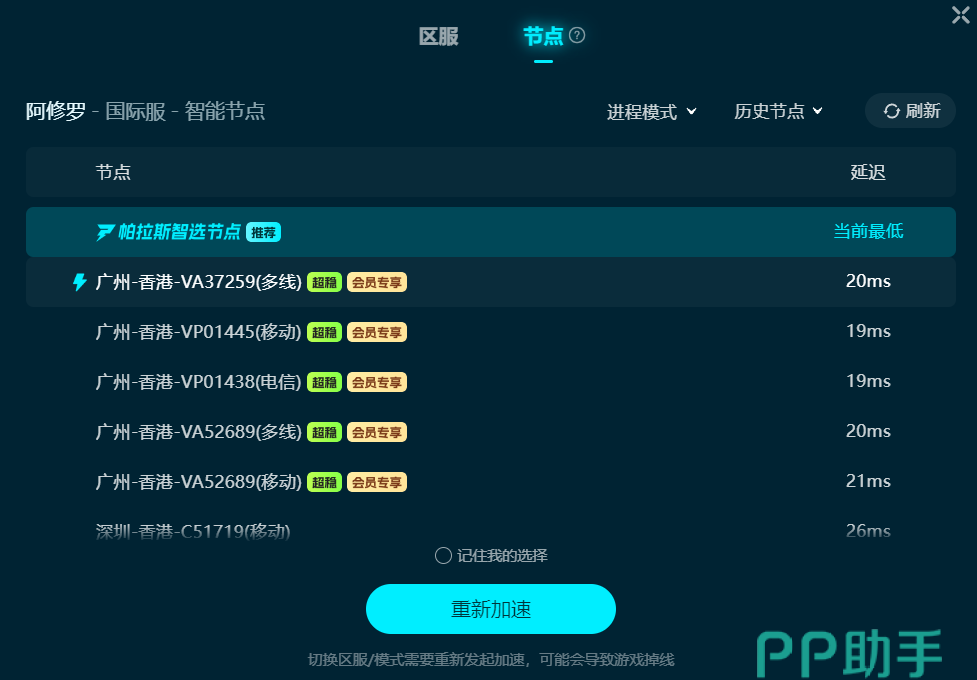Switch to the 区服 tab
Image resolution: width=977 pixels, height=680 pixels.
[439, 37]
